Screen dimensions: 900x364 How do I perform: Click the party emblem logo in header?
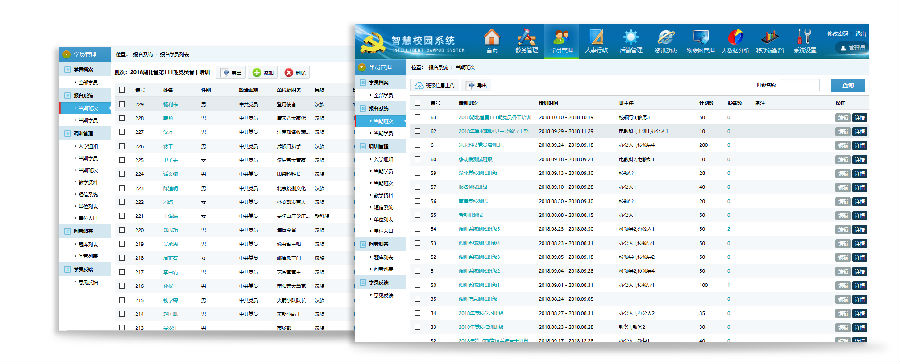[374, 43]
